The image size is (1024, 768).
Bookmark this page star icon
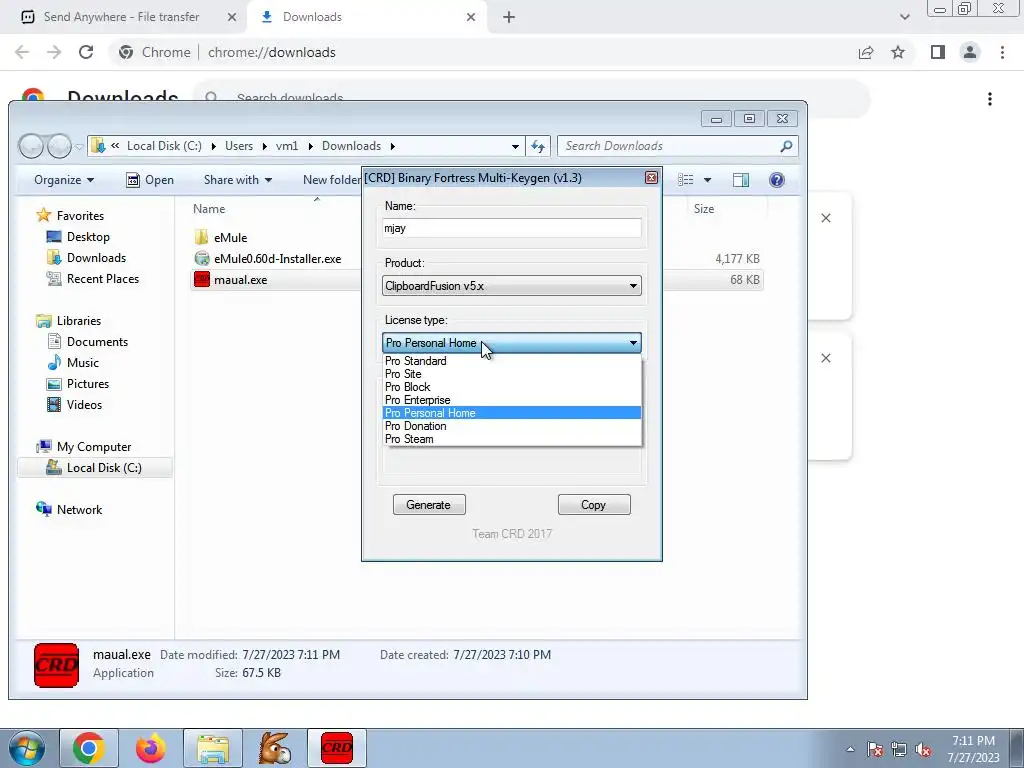click(898, 52)
